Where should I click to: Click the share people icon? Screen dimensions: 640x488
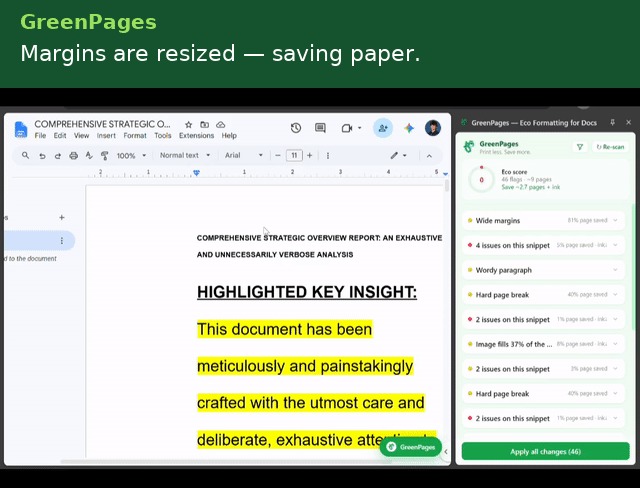point(383,128)
